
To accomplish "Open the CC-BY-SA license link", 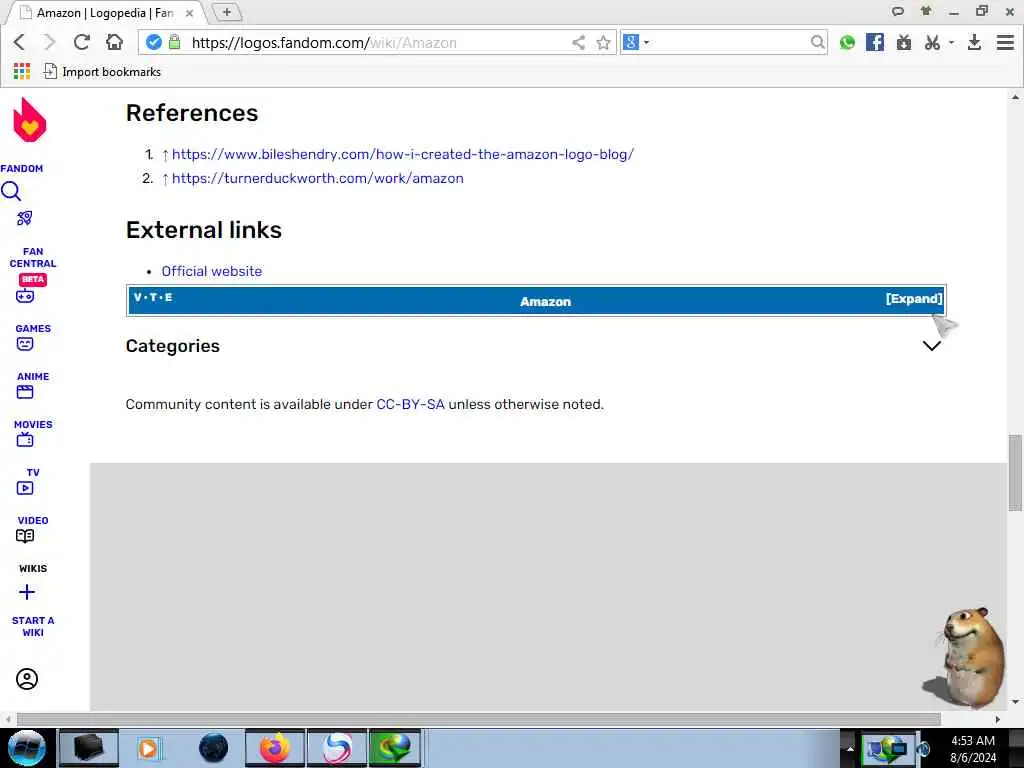I will (x=410, y=404).
